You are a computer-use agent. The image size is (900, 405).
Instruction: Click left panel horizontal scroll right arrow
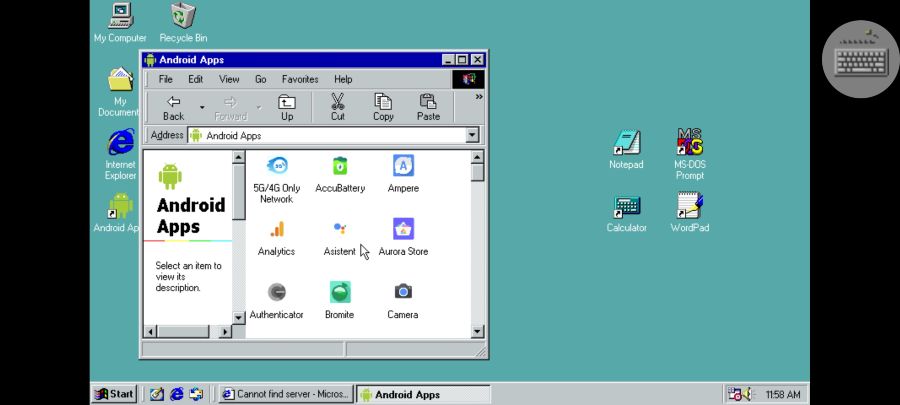click(225, 331)
